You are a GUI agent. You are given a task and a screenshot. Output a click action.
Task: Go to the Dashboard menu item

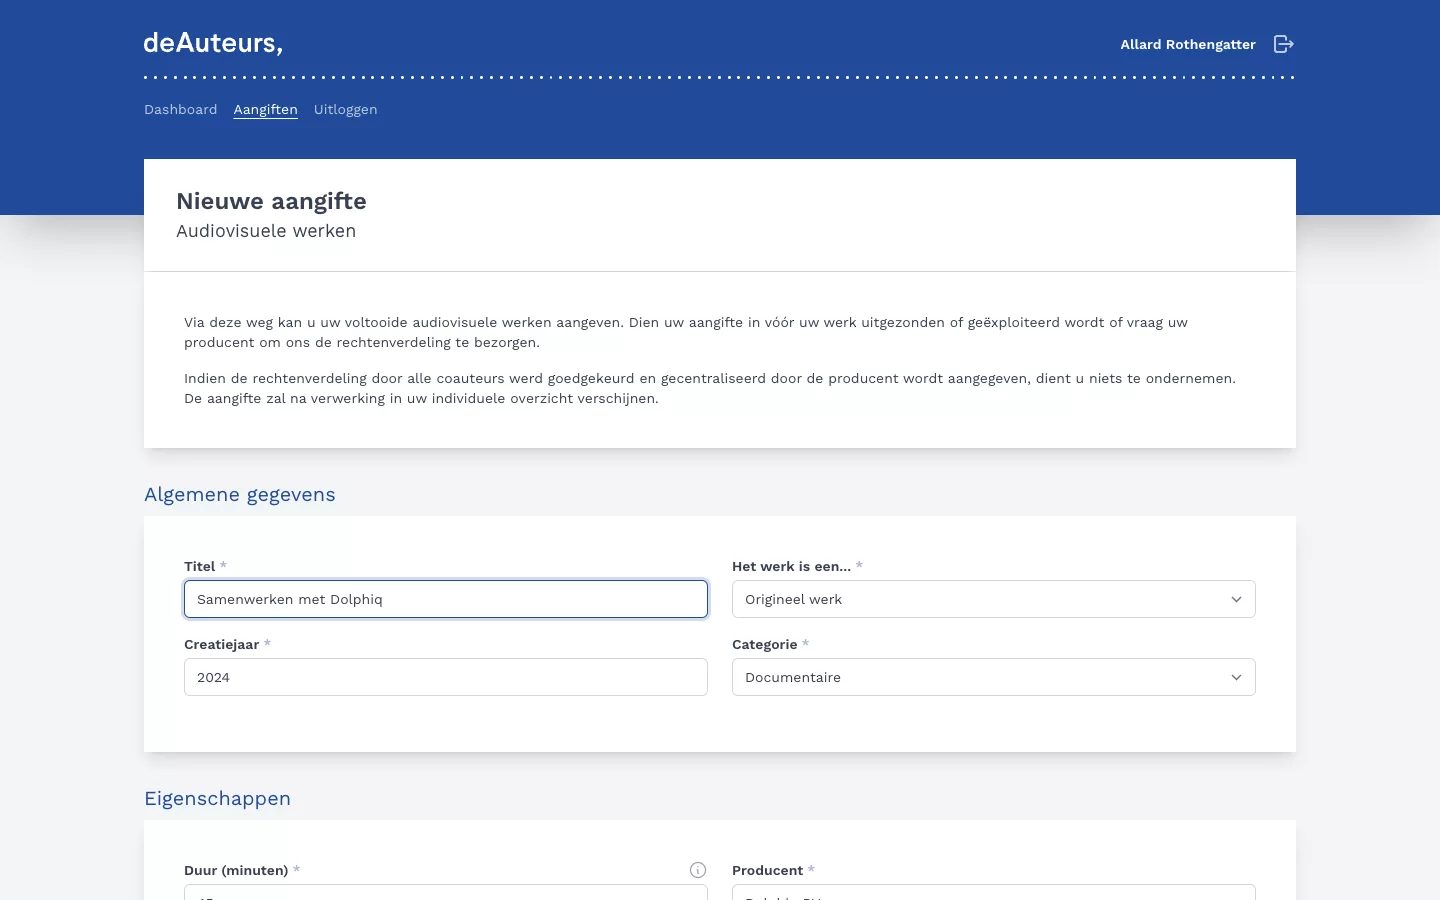click(x=180, y=110)
